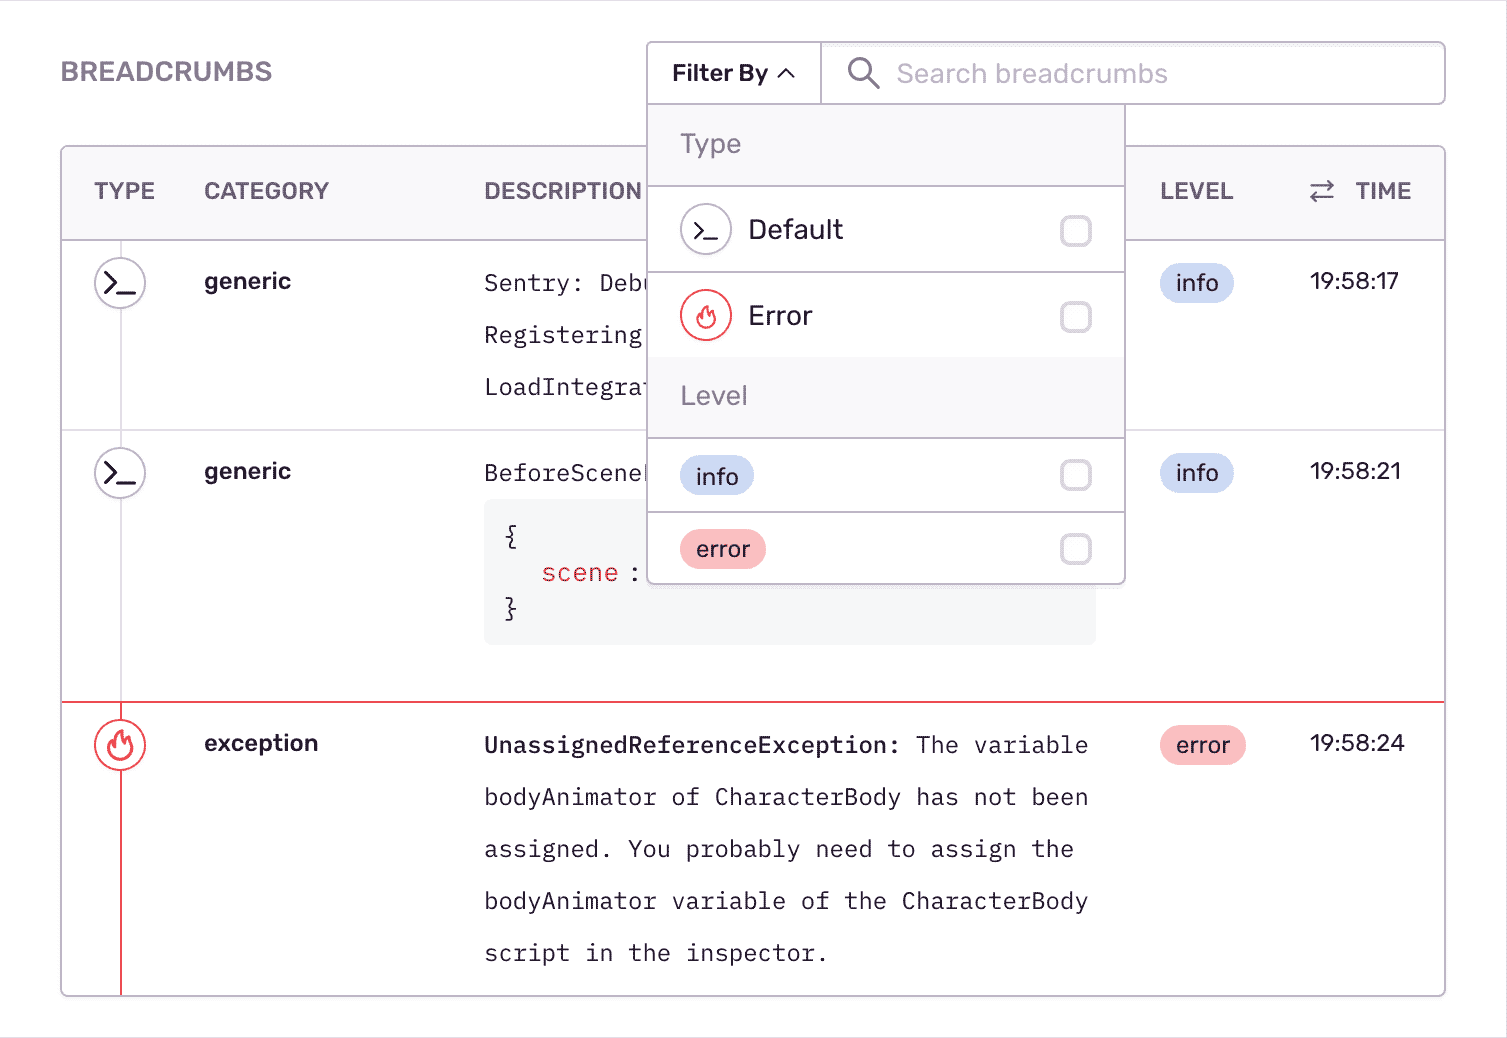
Task: Click the info badge at 19:58:17 row
Action: (x=1196, y=283)
